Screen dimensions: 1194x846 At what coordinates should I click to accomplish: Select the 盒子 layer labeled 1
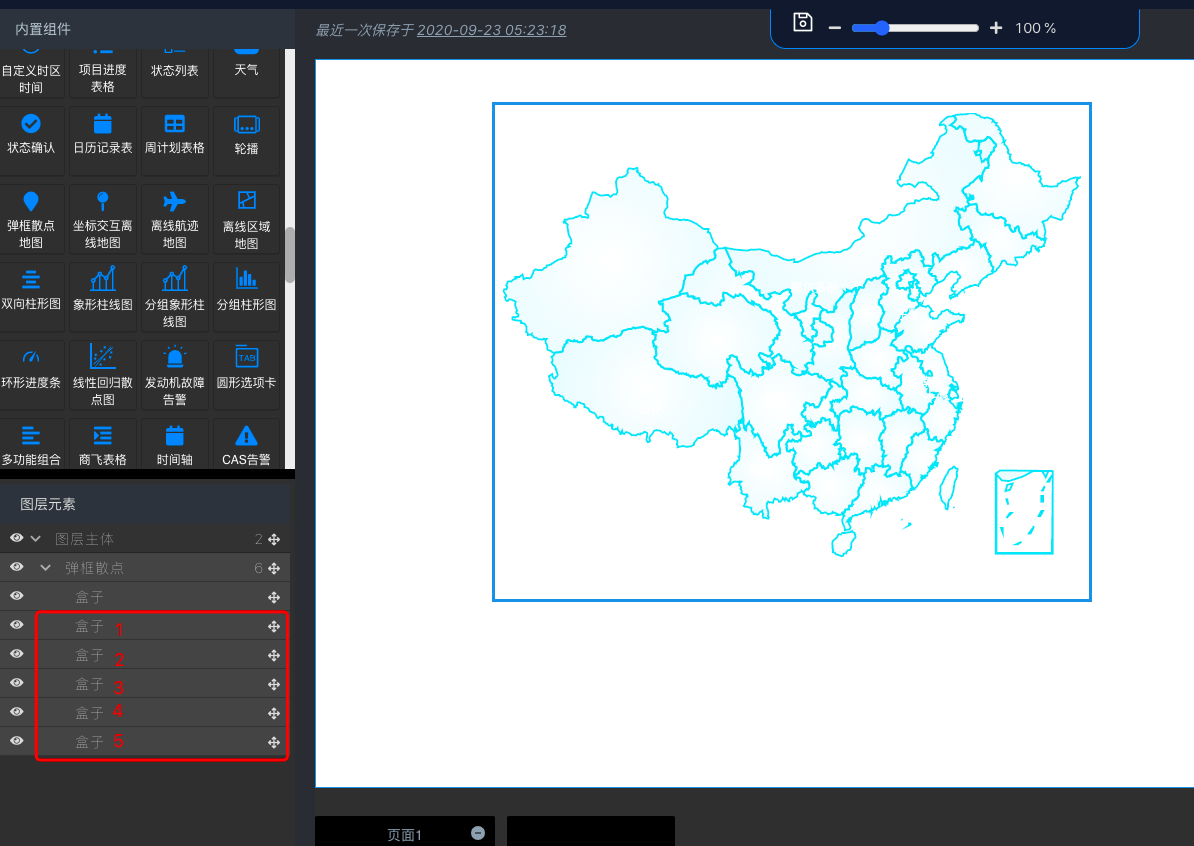pos(90,626)
